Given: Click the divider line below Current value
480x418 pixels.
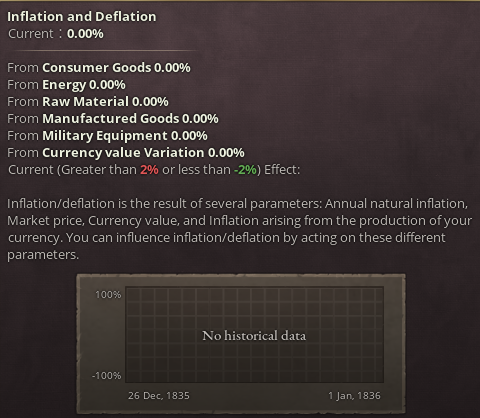Looking at the screenshot, I should pyautogui.click(x=103, y=51).
